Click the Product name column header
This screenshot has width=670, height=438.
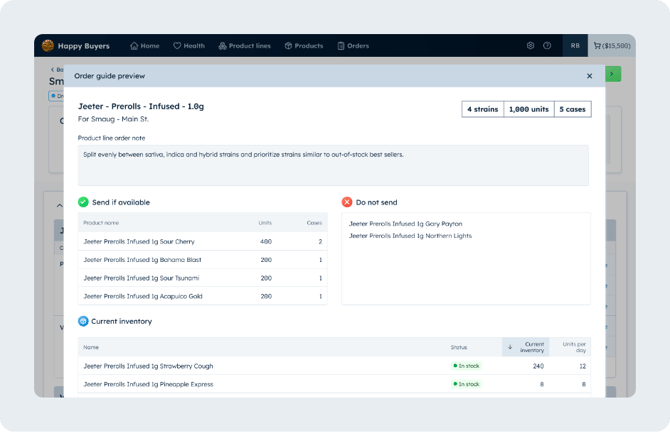point(101,223)
